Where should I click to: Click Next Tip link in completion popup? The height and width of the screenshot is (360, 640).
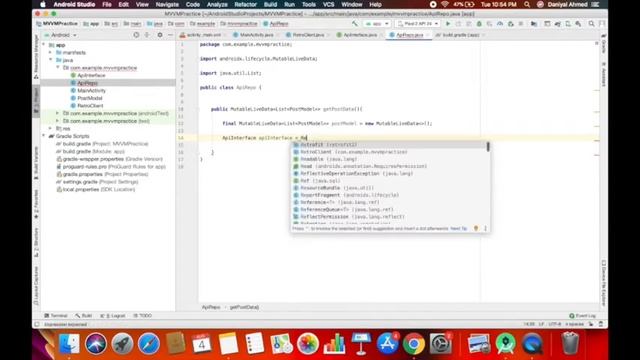pos(458,229)
